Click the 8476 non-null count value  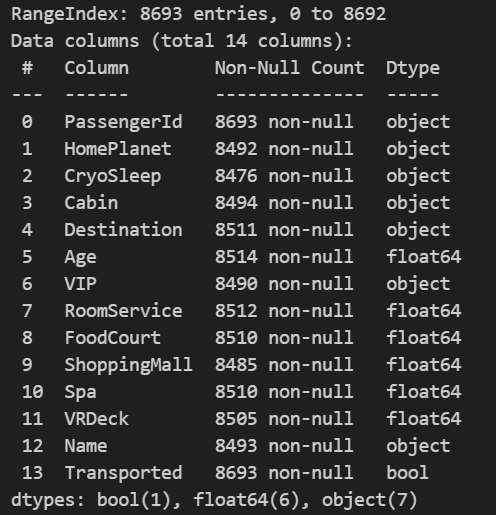(x=284, y=176)
